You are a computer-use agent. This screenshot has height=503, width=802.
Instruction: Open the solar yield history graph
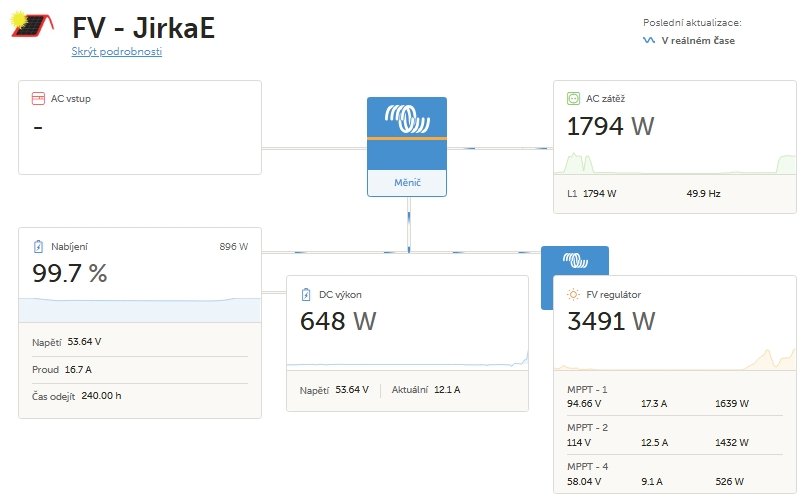(x=675, y=358)
